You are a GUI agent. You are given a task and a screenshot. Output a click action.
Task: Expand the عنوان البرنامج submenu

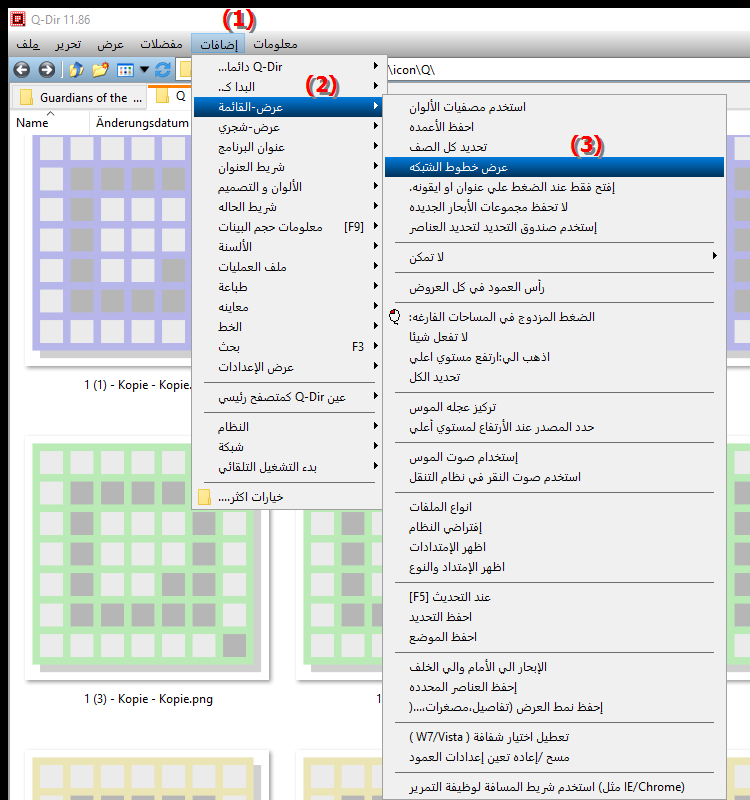(288, 147)
